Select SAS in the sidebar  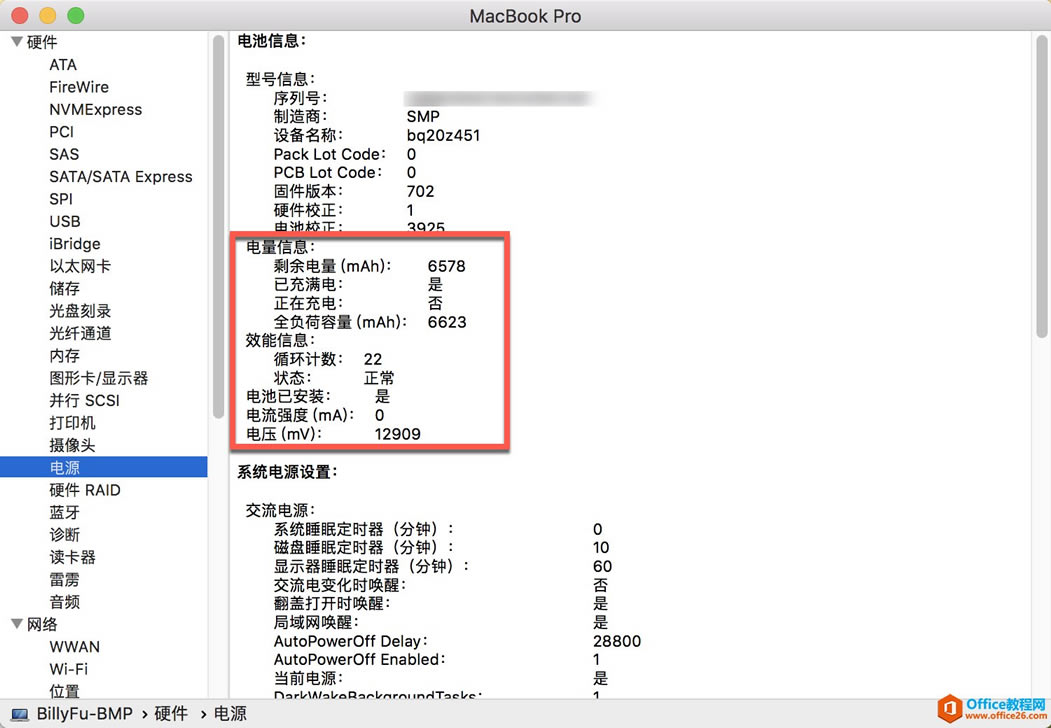point(64,154)
